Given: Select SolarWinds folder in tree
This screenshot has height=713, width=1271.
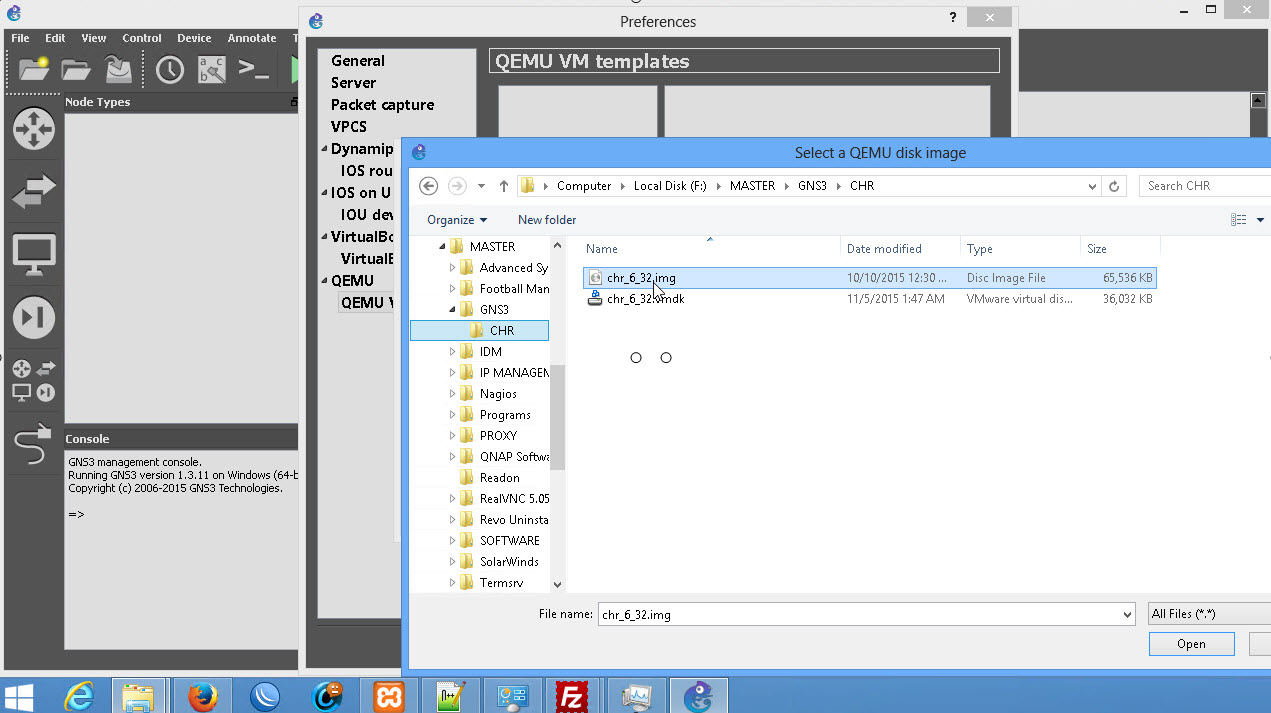Looking at the screenshot, I should coord(509,562).
